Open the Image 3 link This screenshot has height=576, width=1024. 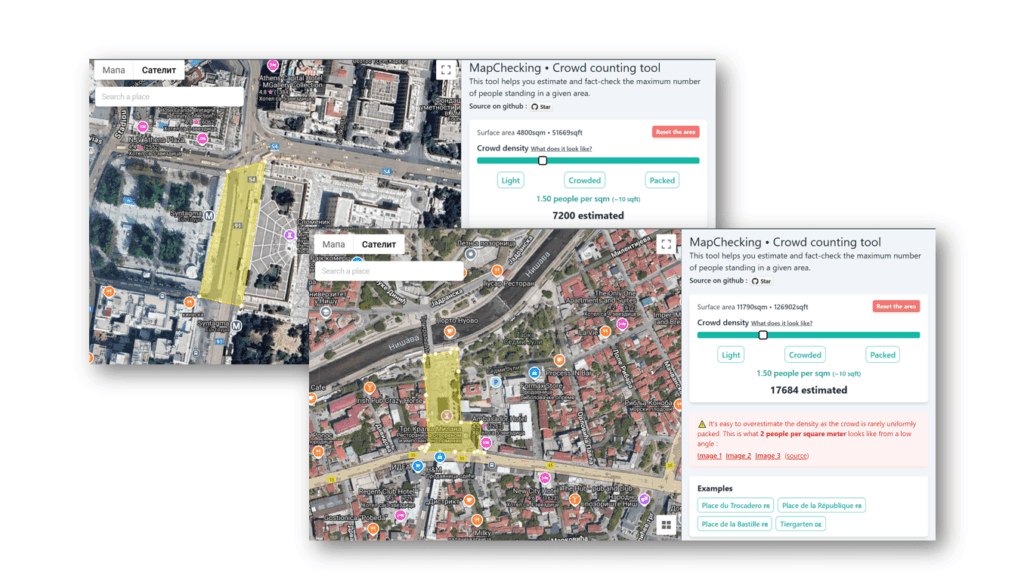coord(767,456)
